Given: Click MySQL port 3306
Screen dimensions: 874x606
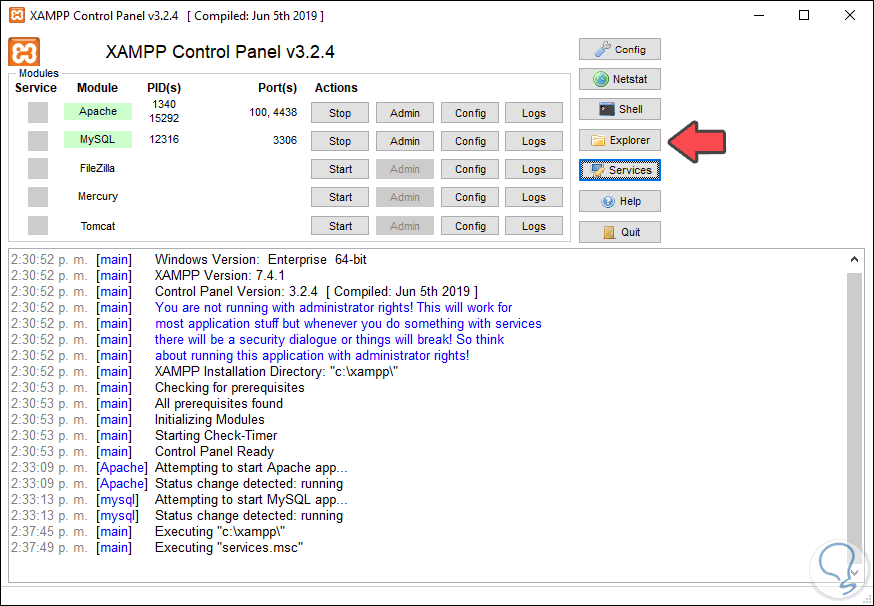Looking at the screenshot, I should click(285, 140).
